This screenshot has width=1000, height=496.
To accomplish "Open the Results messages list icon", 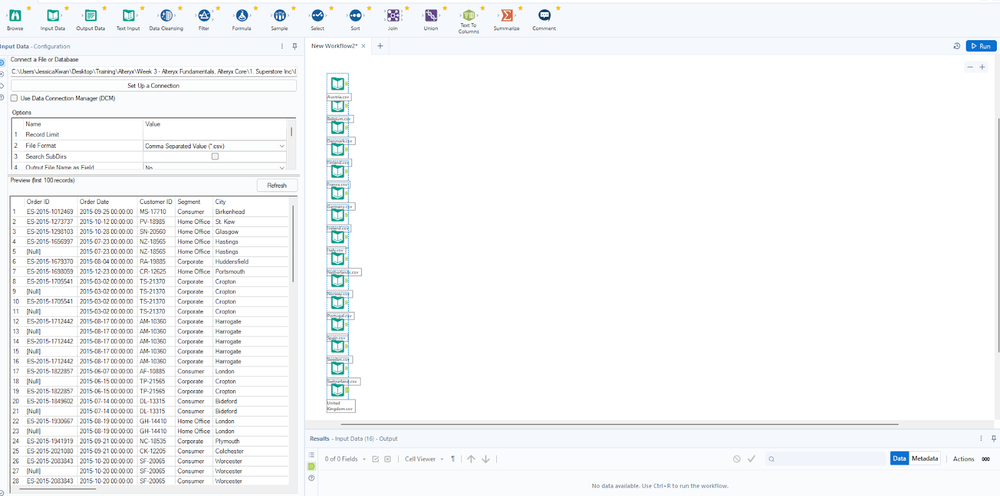I will pos(311,455).
